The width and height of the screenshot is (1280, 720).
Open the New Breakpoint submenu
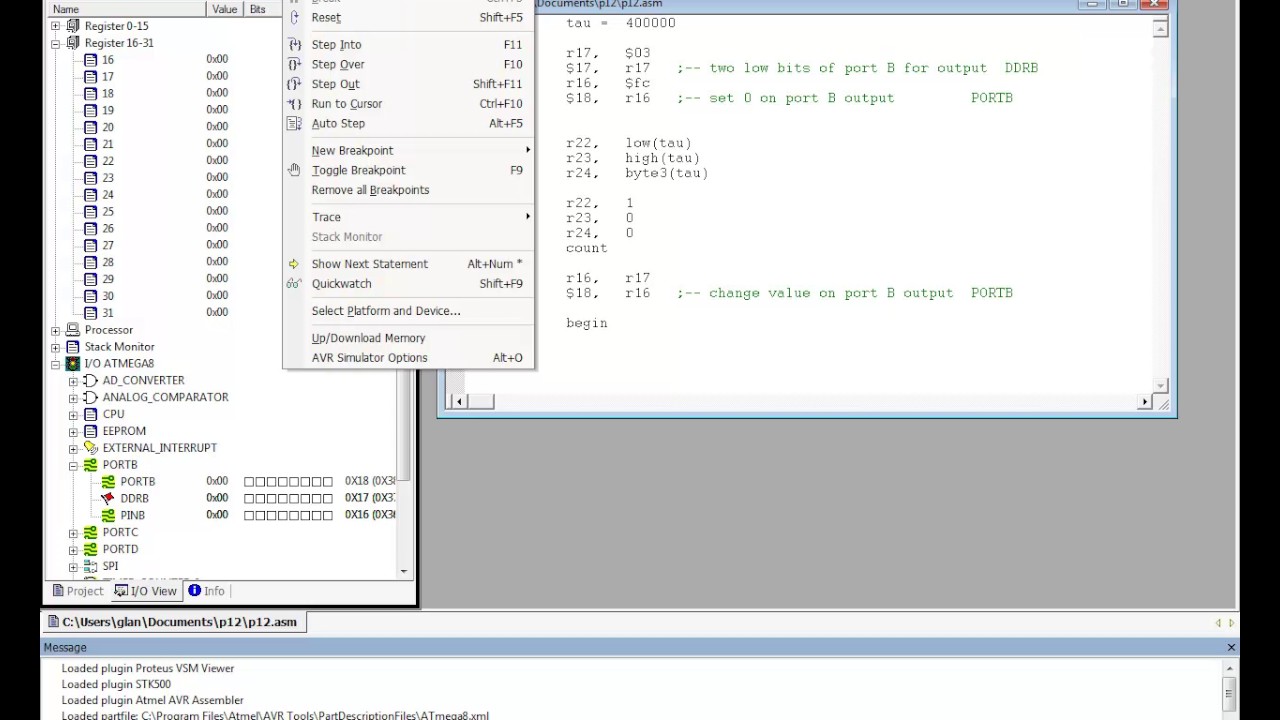click(409, 150)
